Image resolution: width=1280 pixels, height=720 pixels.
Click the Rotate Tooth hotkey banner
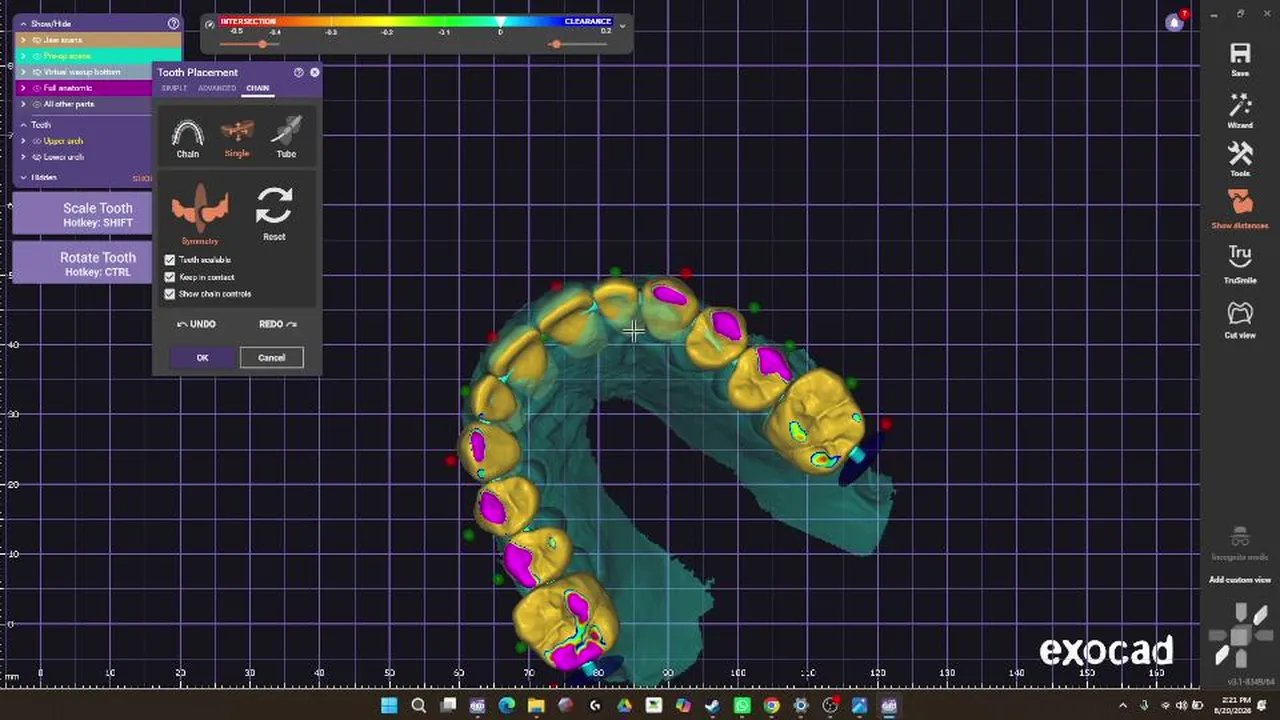(82, 264)
